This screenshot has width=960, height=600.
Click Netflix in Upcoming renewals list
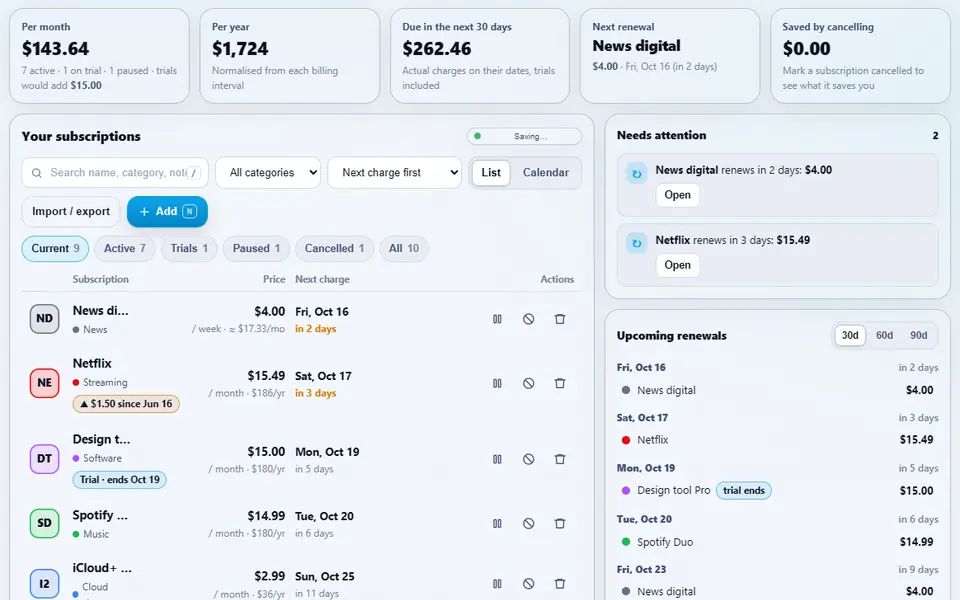[x=653, y=440]
